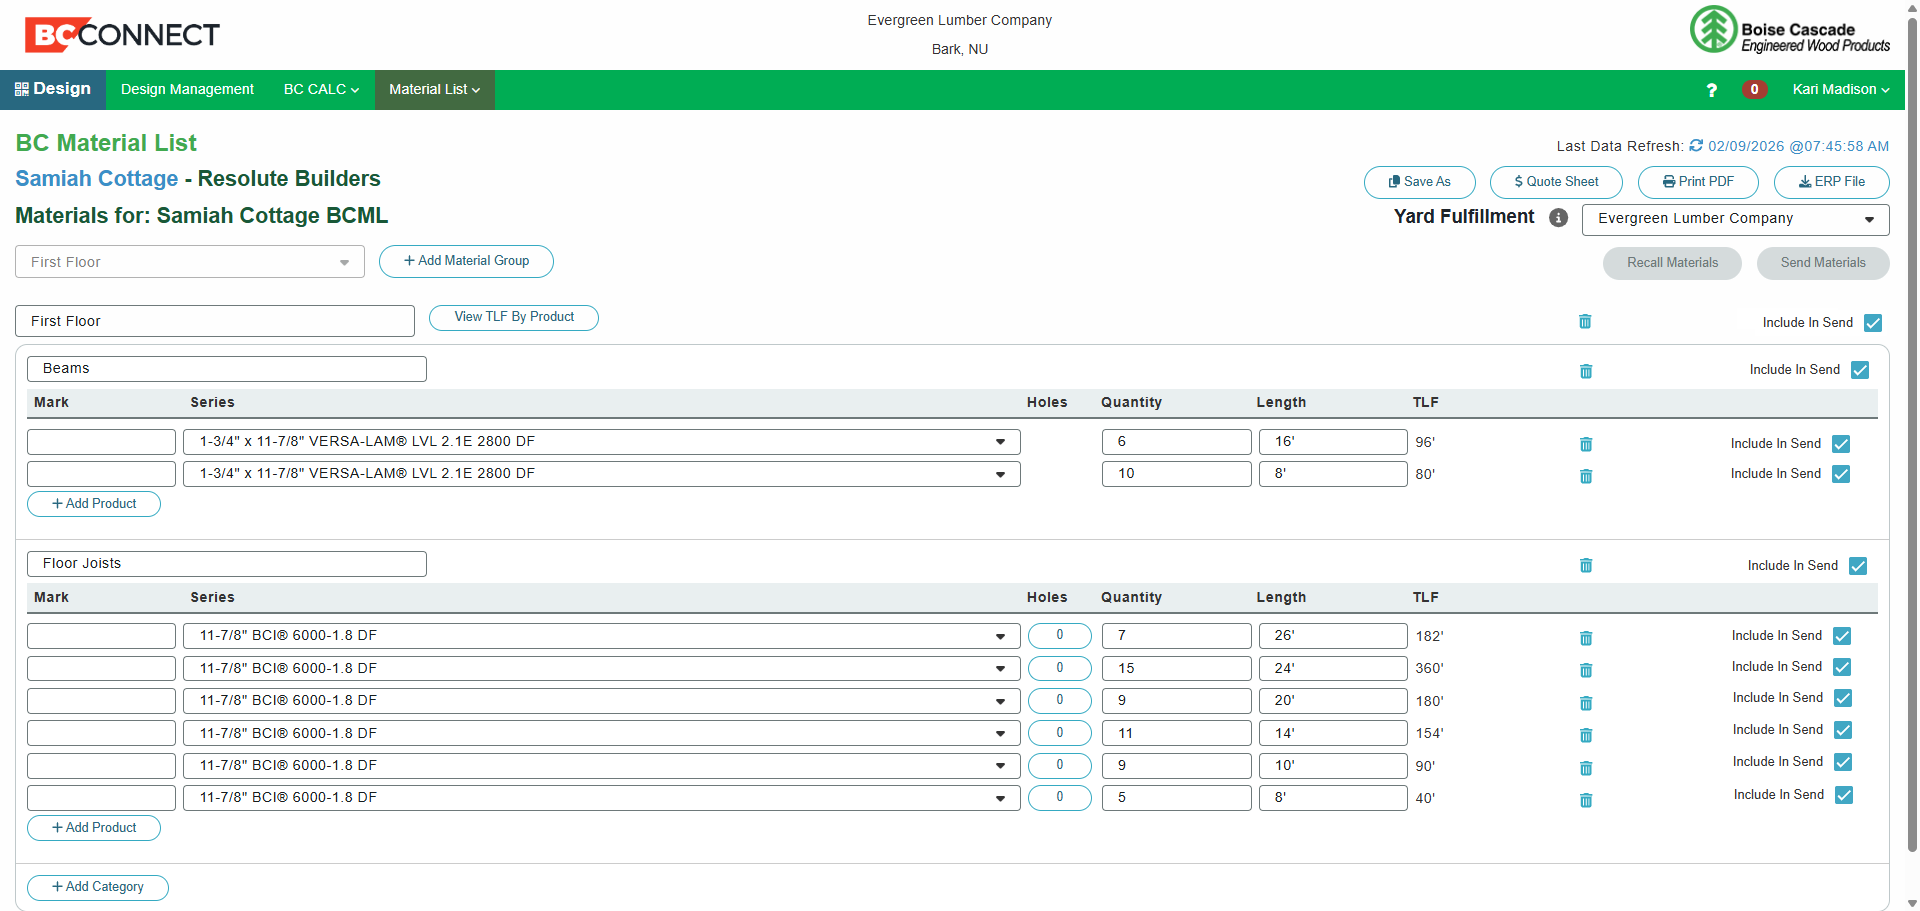Go to the Design section
This screenshot has width=1920, height=911.
point(53,89)
